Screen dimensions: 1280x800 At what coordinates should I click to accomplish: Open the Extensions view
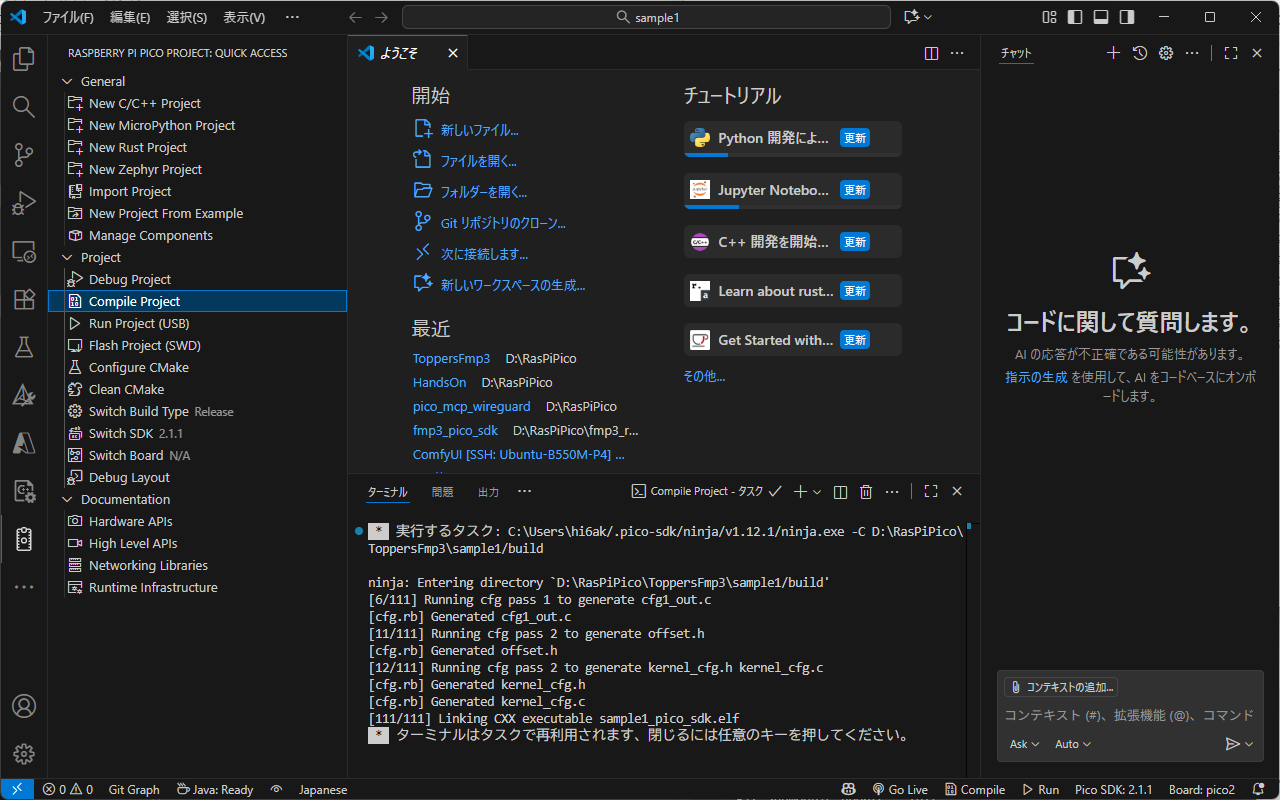point(23,299)
